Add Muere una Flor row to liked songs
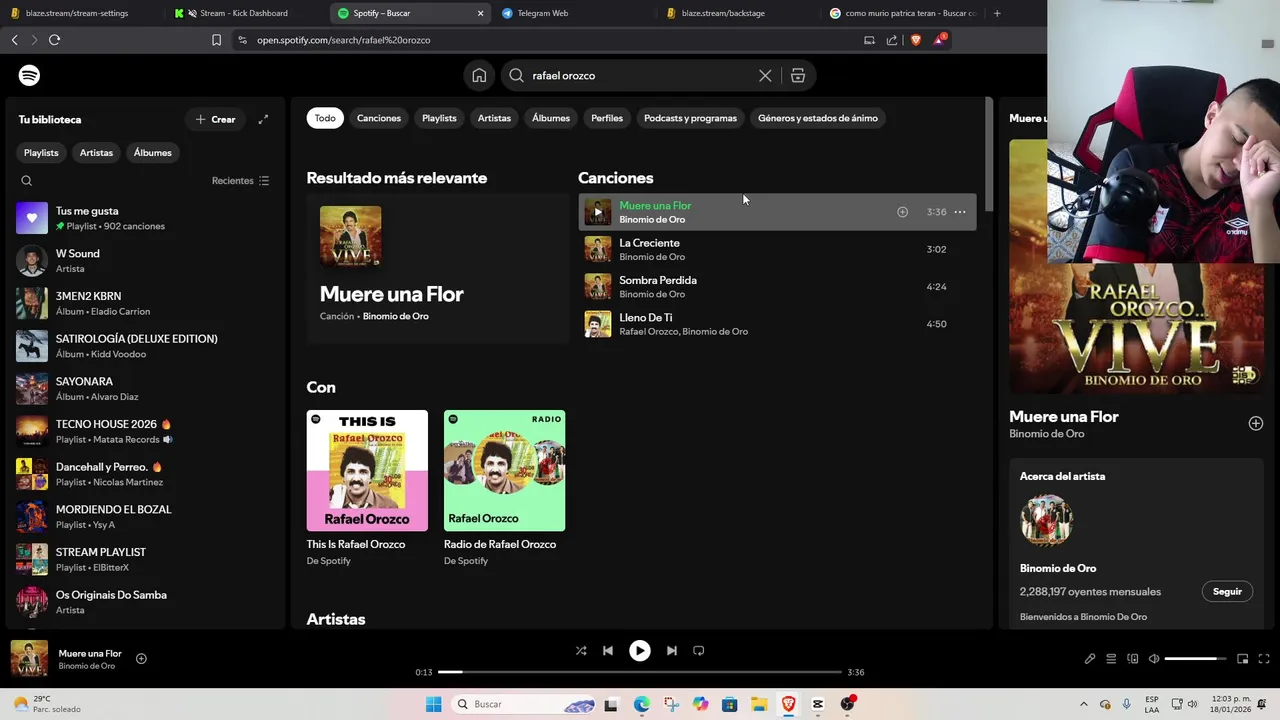This screenshot has height=720, width=1280. click(902, 212)
